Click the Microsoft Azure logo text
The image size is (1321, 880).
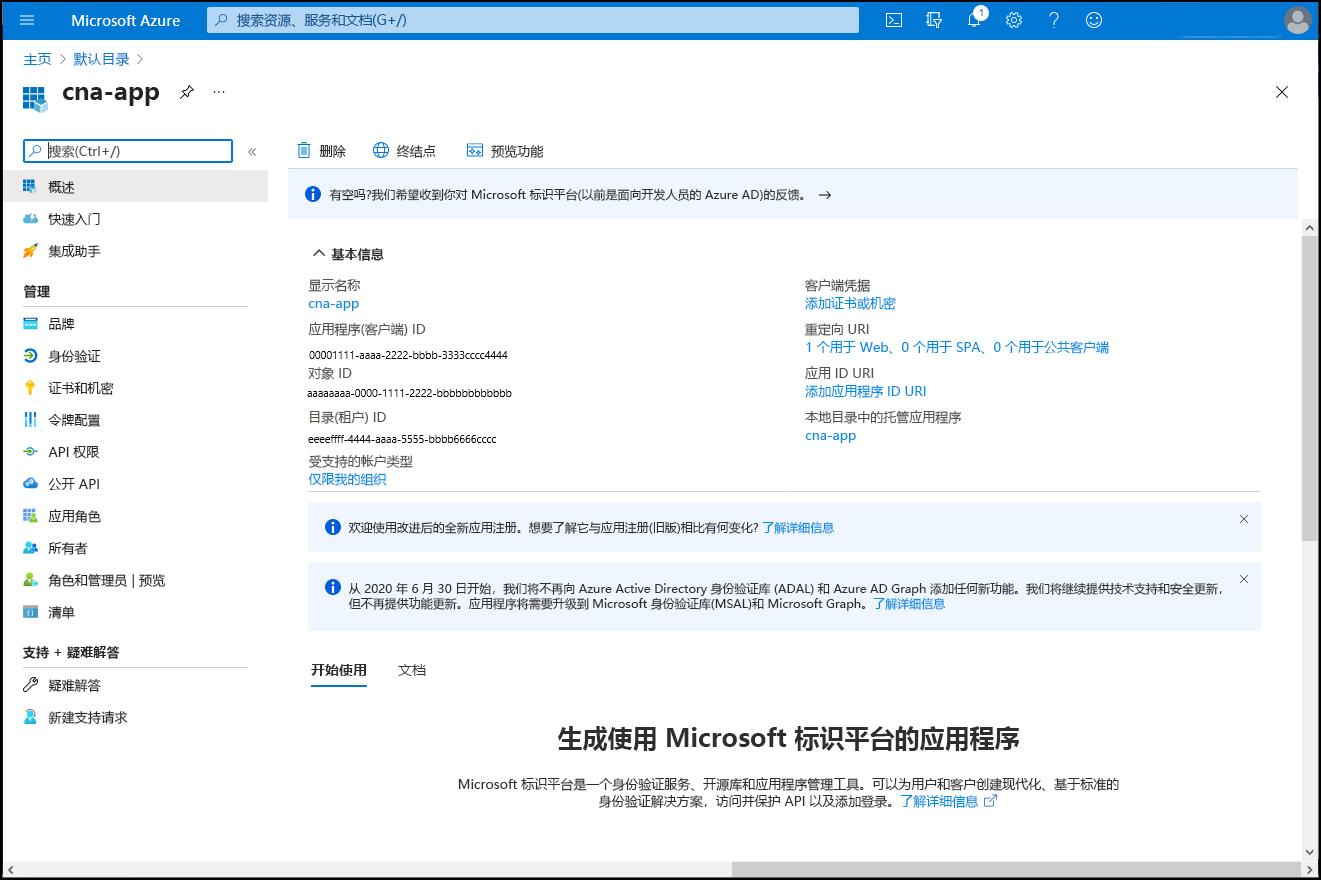pos(126,20)
